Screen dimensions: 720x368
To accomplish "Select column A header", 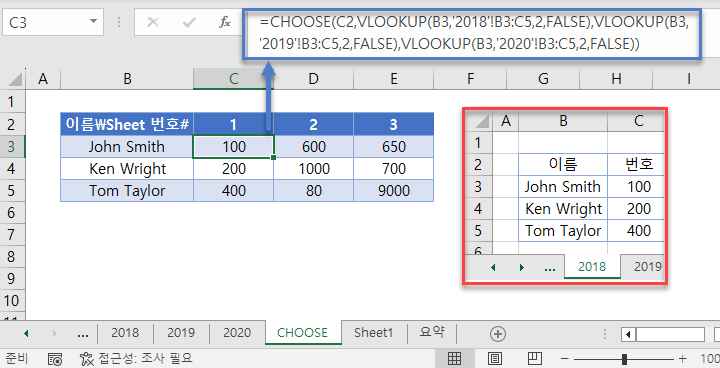I will pos(43,79).
